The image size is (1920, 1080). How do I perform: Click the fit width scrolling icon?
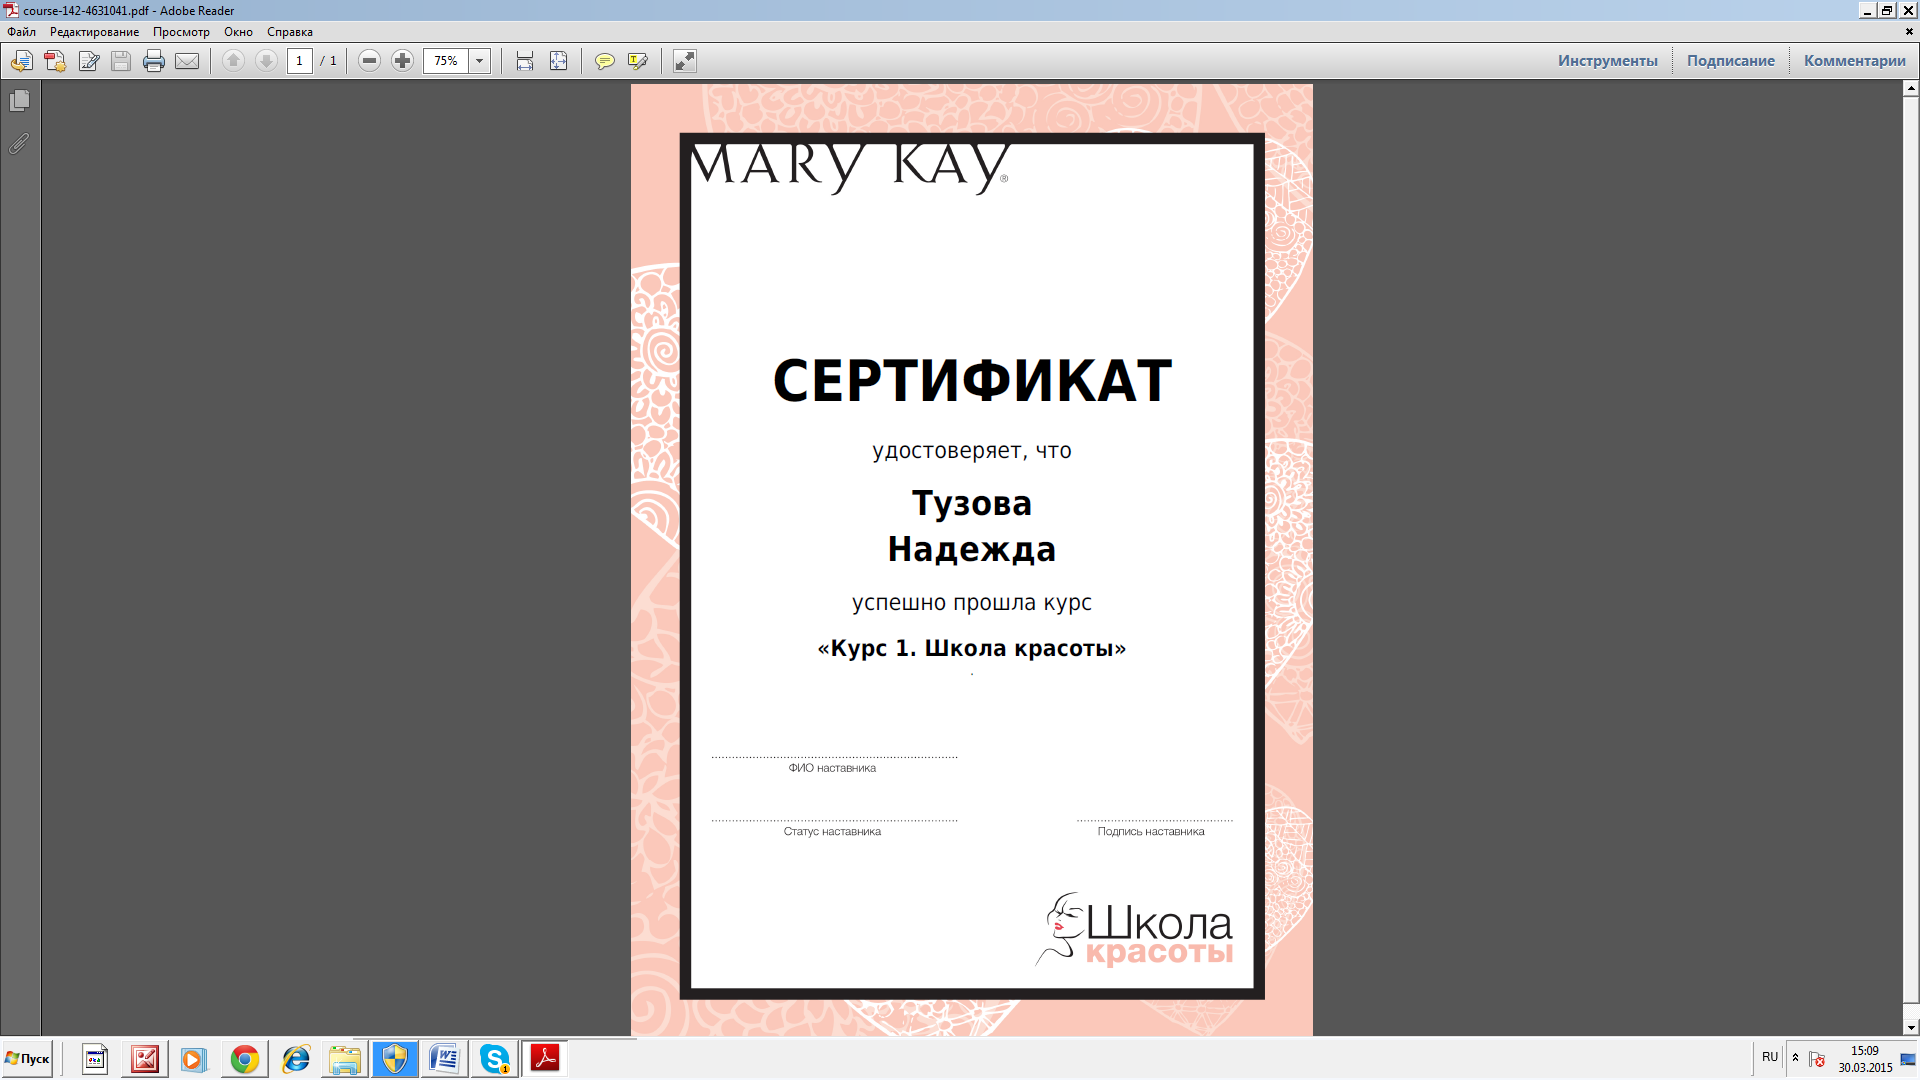[525, 61]
